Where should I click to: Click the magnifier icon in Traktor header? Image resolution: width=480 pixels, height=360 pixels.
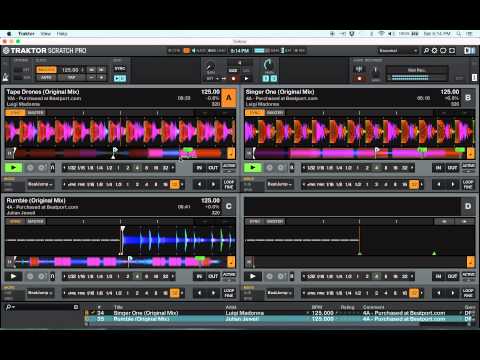[426, 51]
